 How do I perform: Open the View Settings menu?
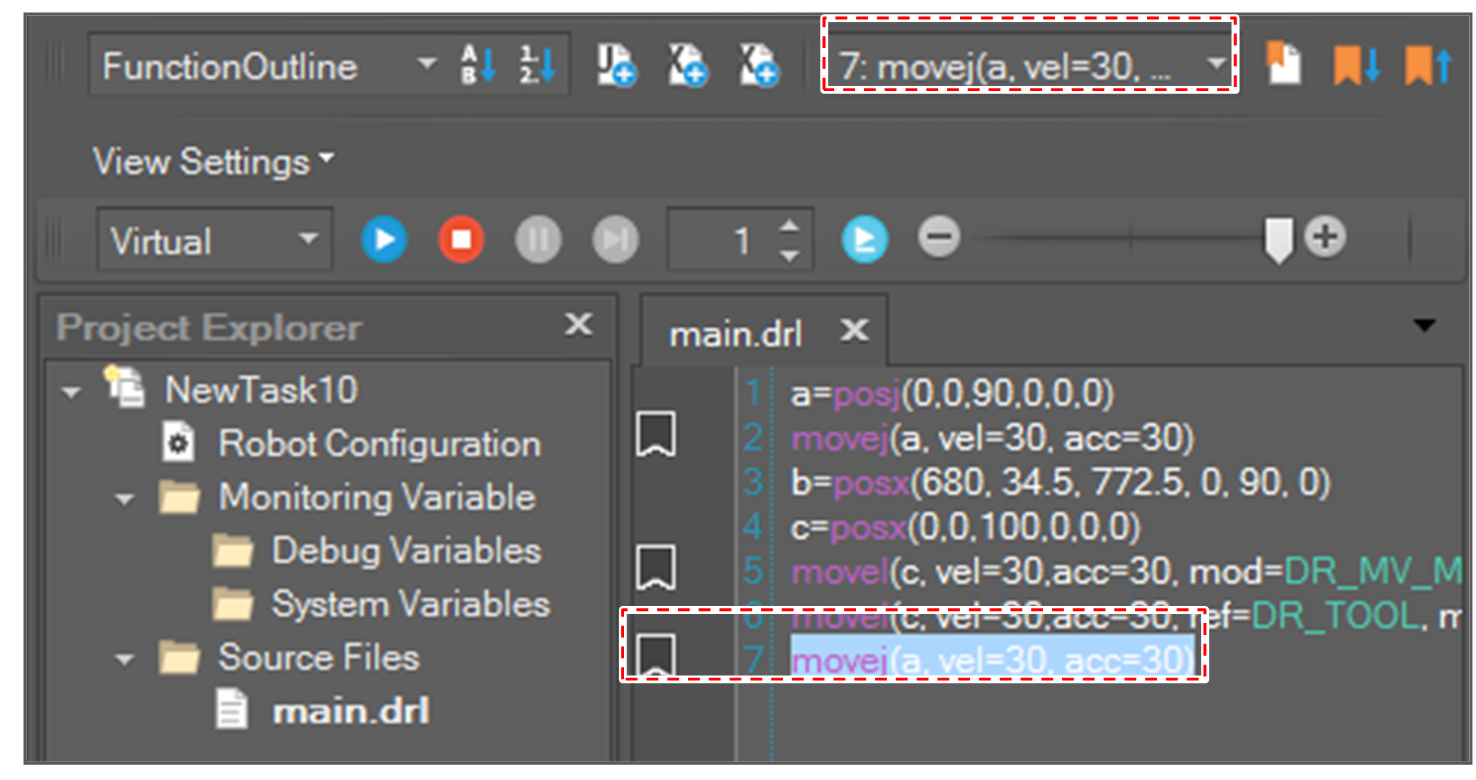coord(212,161)
